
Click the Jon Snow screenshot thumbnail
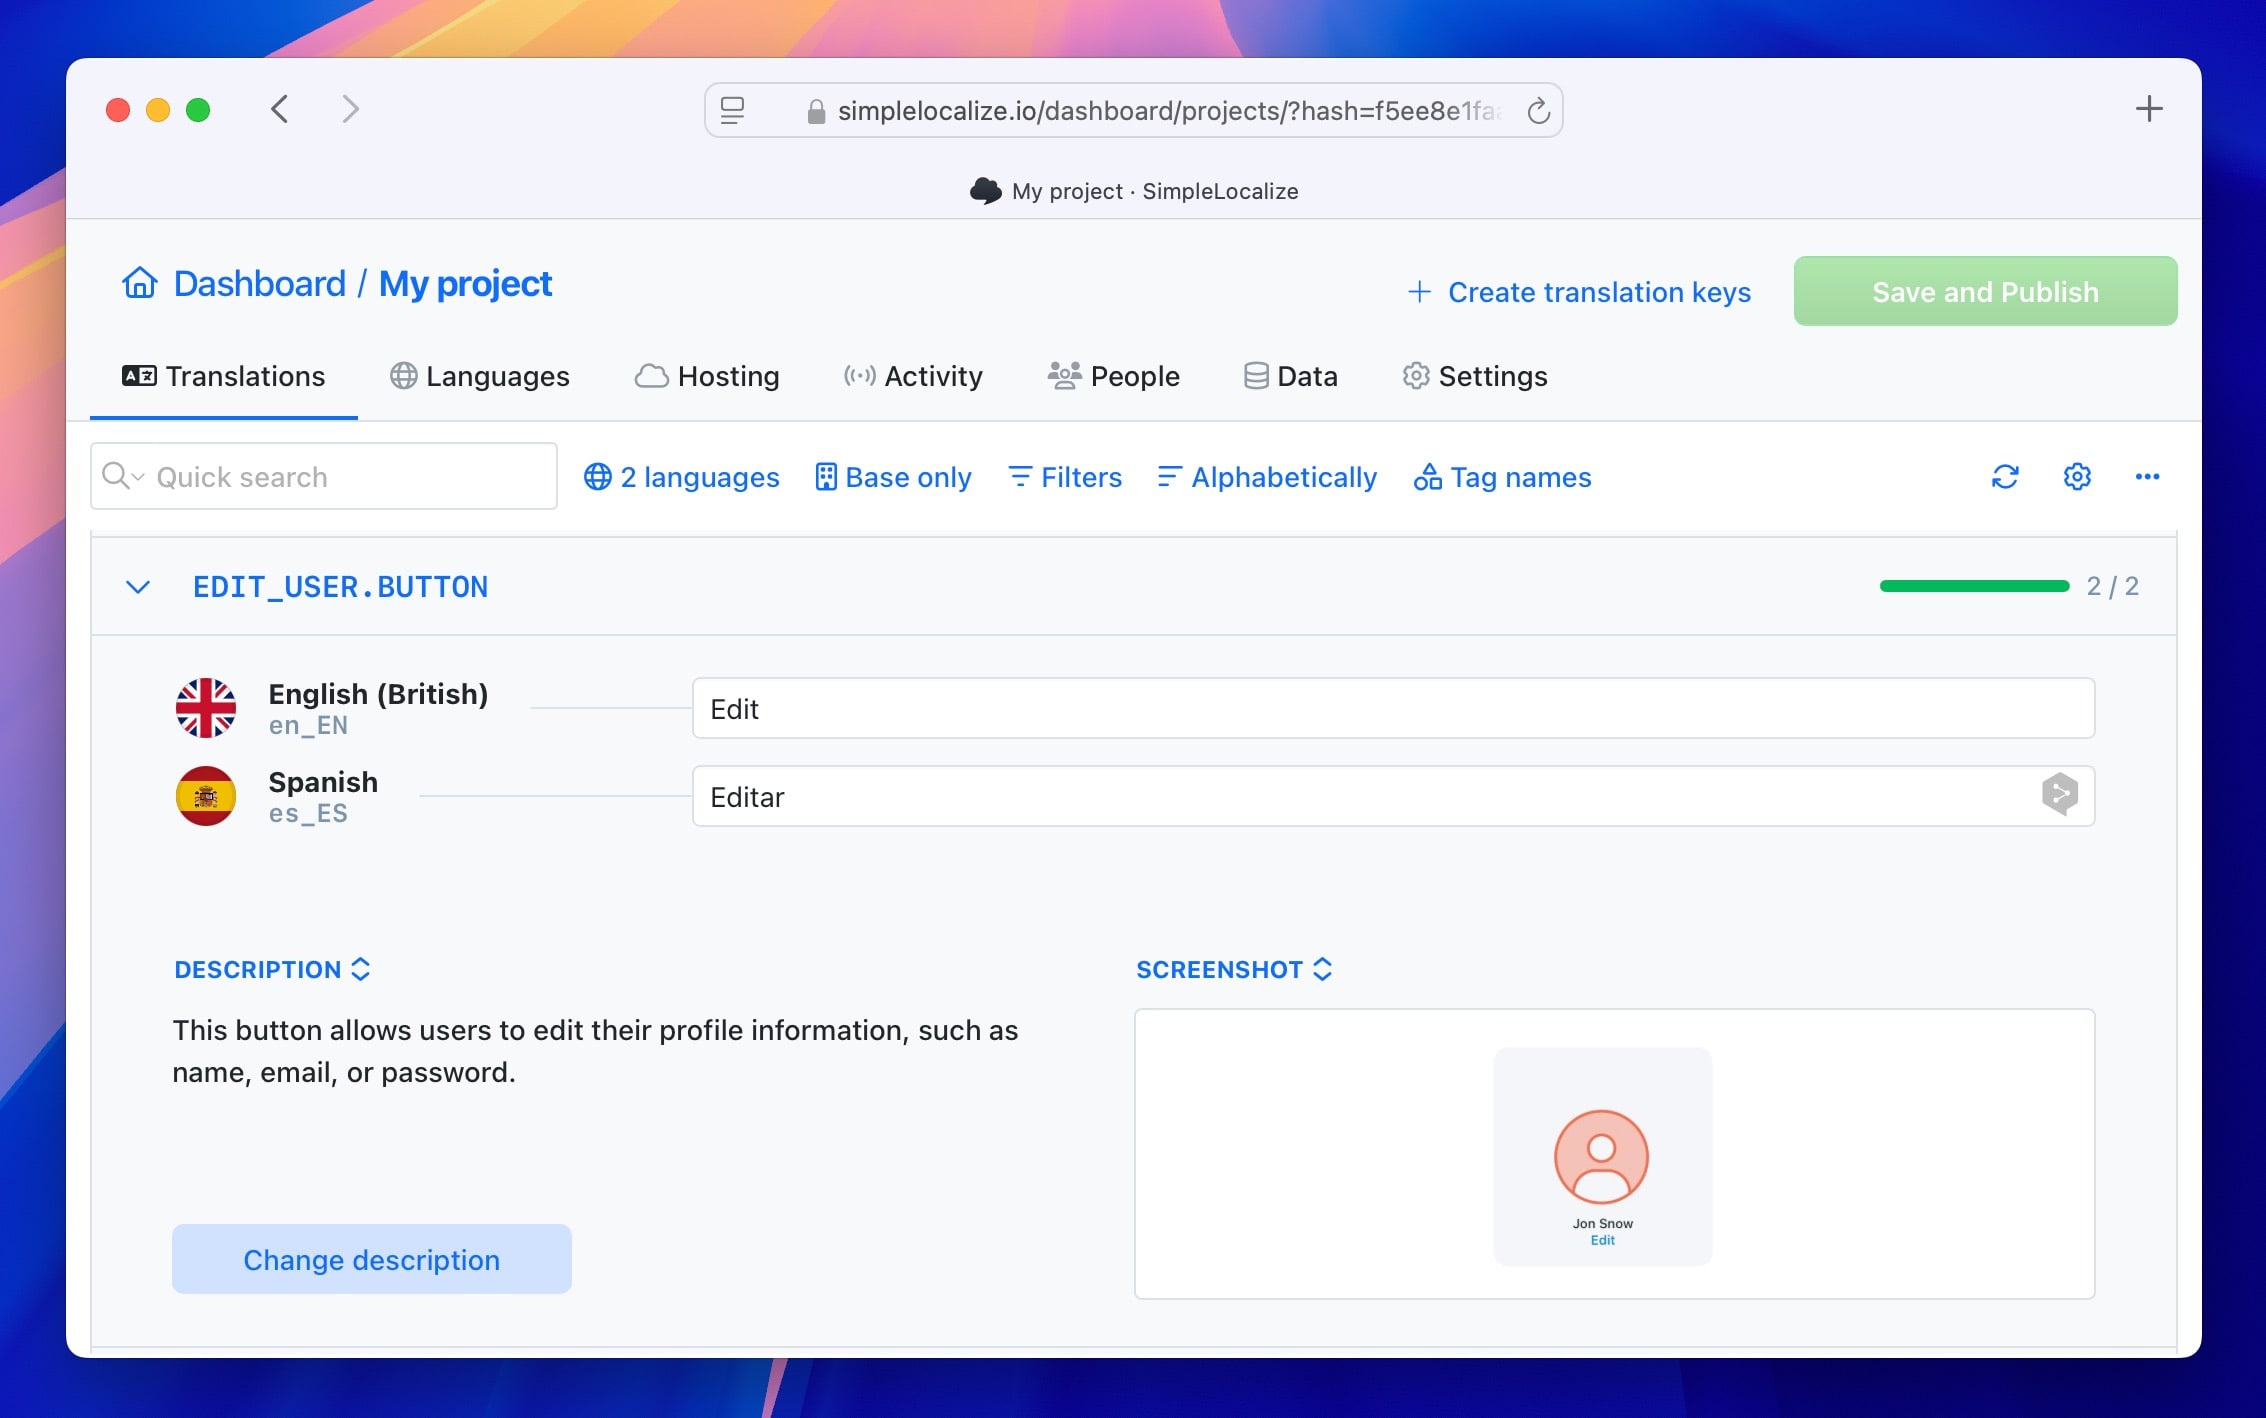pyautogui.click(x=1602, y=1156)
